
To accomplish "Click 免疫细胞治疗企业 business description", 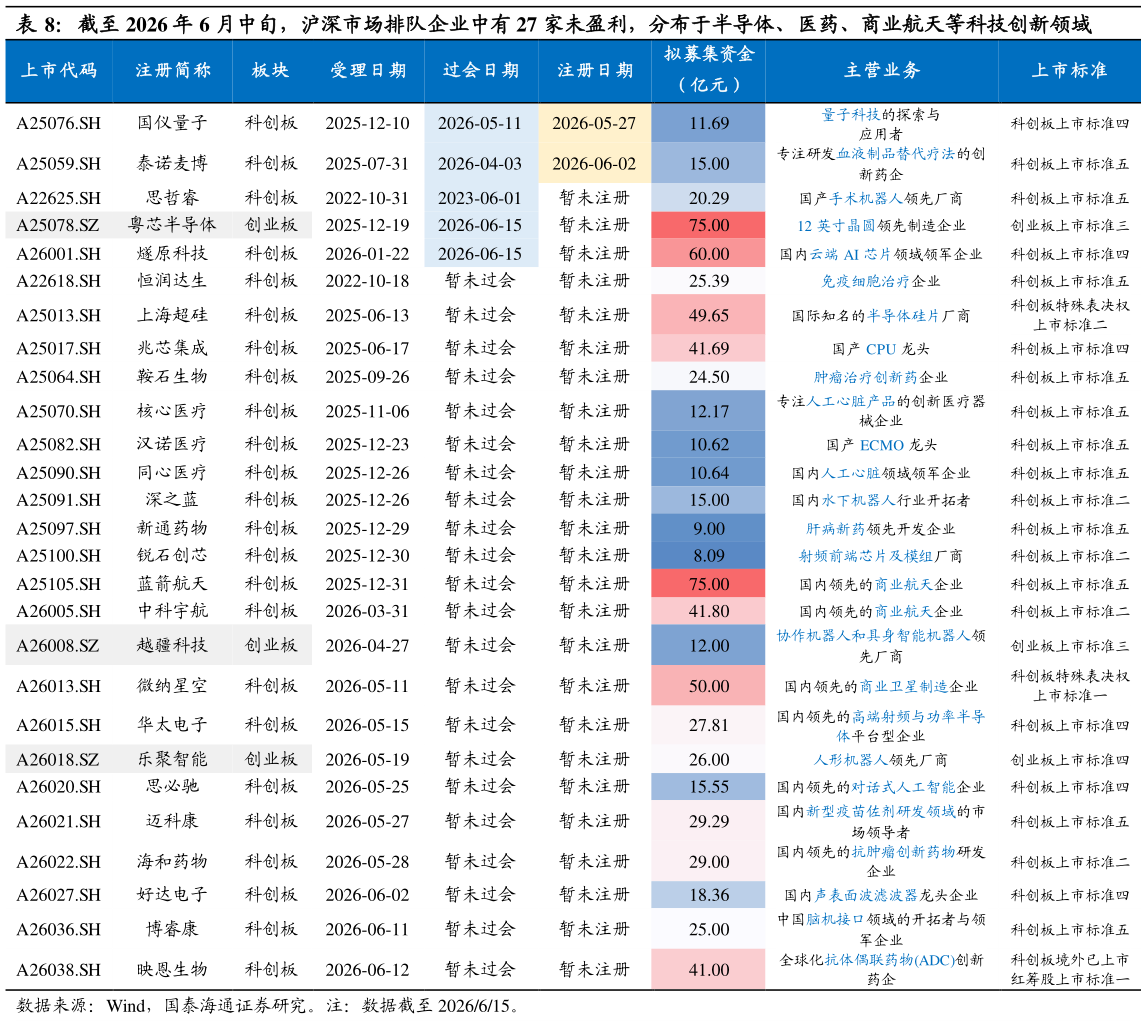I will (x=881, y=281).
